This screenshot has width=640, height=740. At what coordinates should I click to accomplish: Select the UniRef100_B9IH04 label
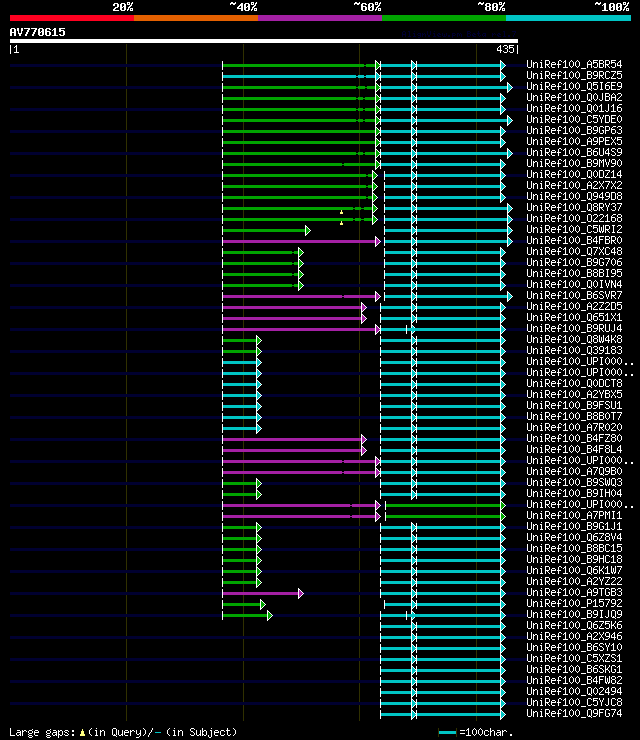coord(574,494)
